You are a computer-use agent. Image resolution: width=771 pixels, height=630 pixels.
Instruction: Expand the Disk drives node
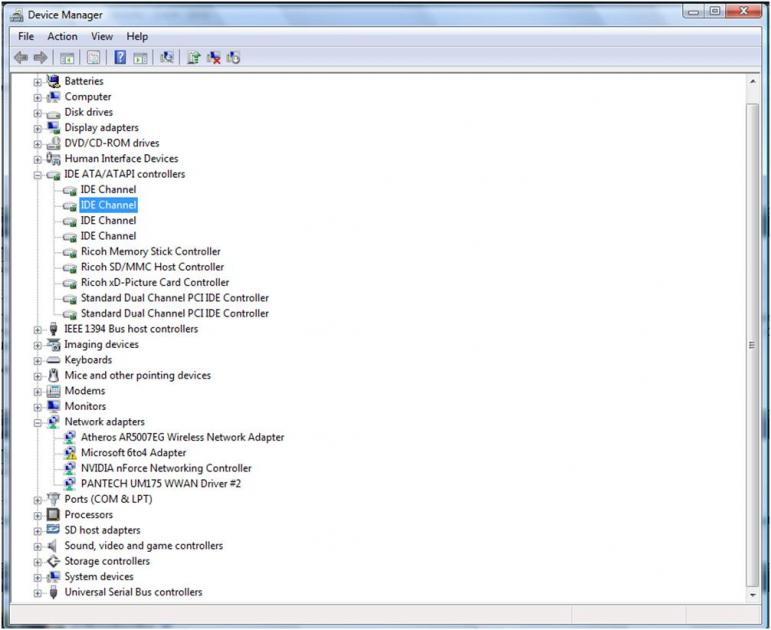37,113
